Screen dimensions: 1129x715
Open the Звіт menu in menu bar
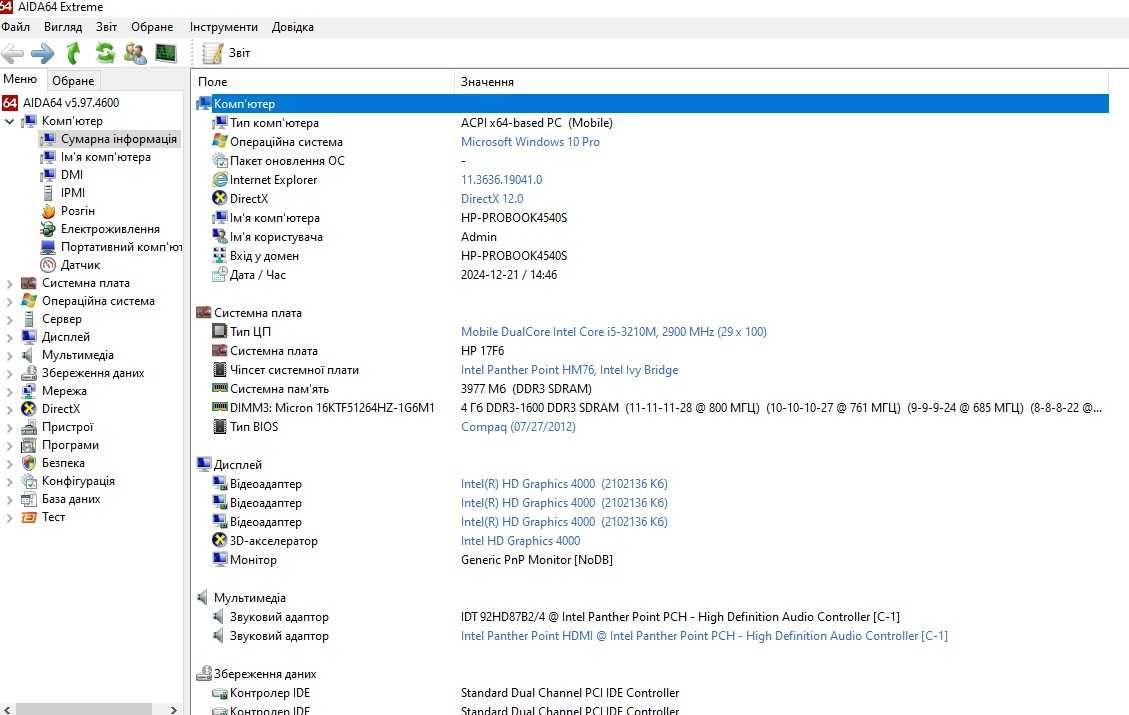[x=107, y=27]
